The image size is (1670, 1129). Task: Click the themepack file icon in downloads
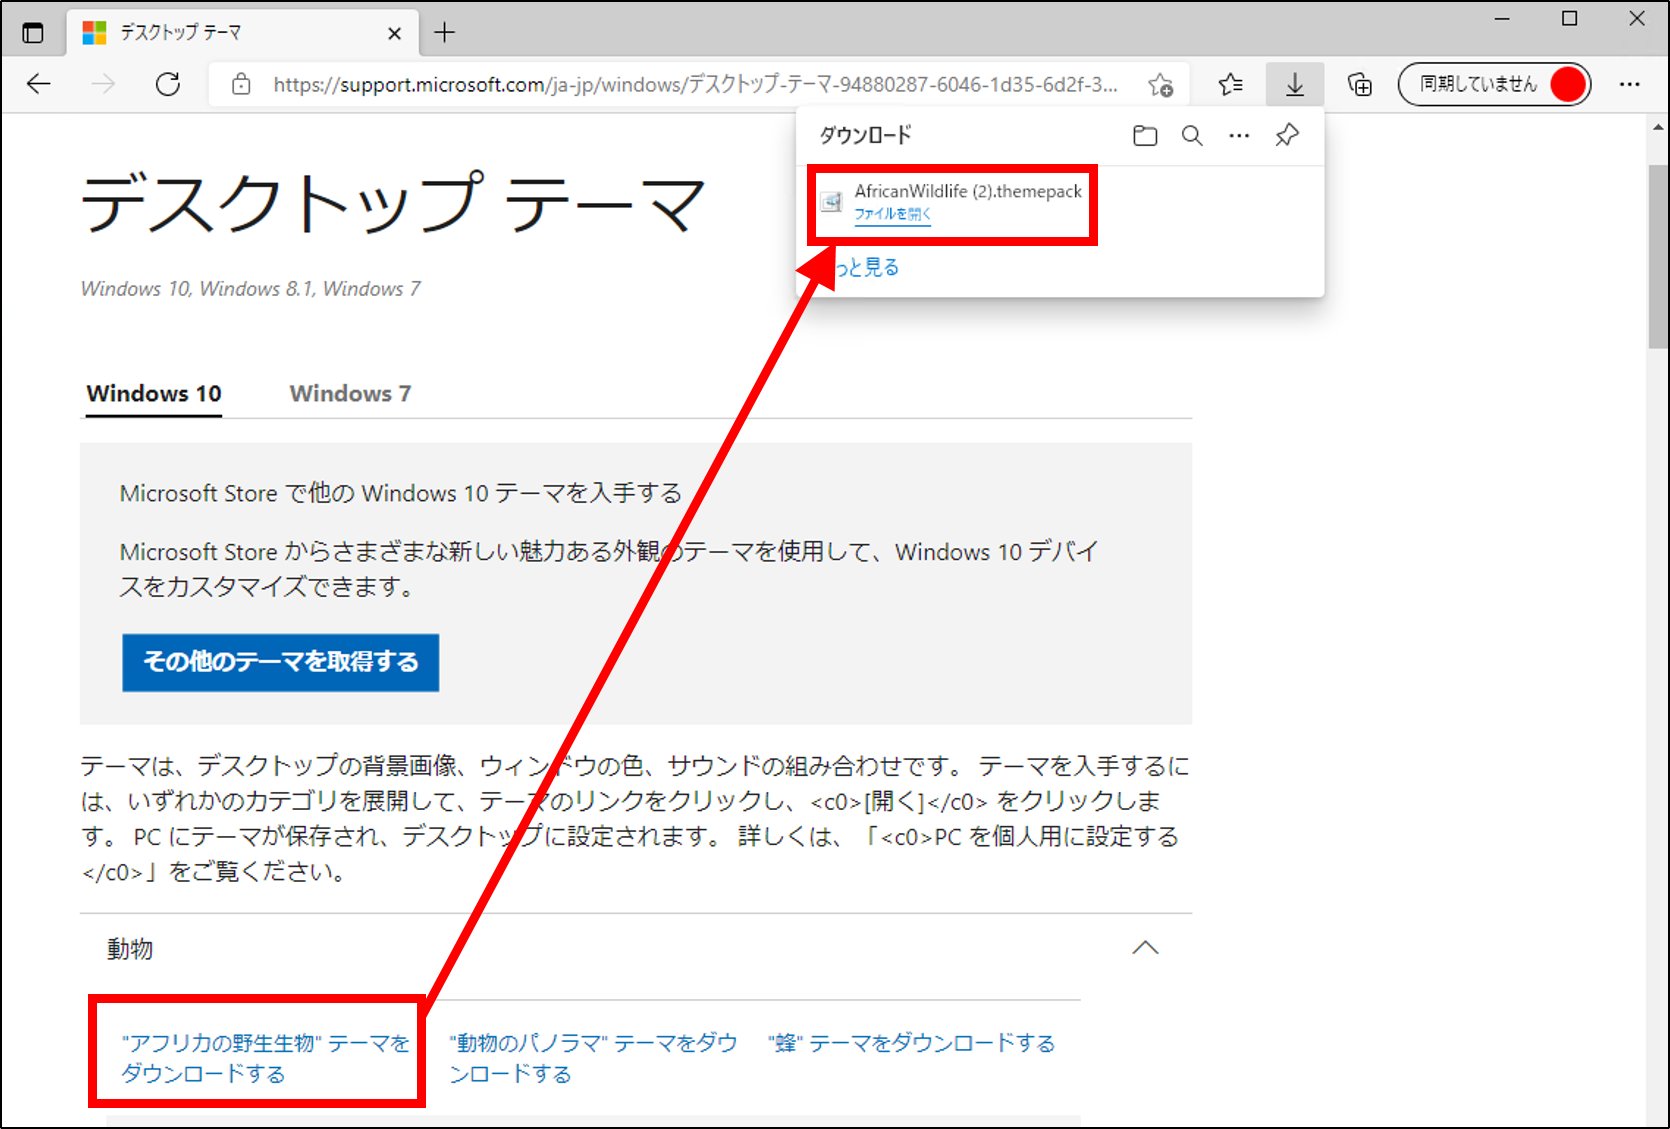coord(832,202)
